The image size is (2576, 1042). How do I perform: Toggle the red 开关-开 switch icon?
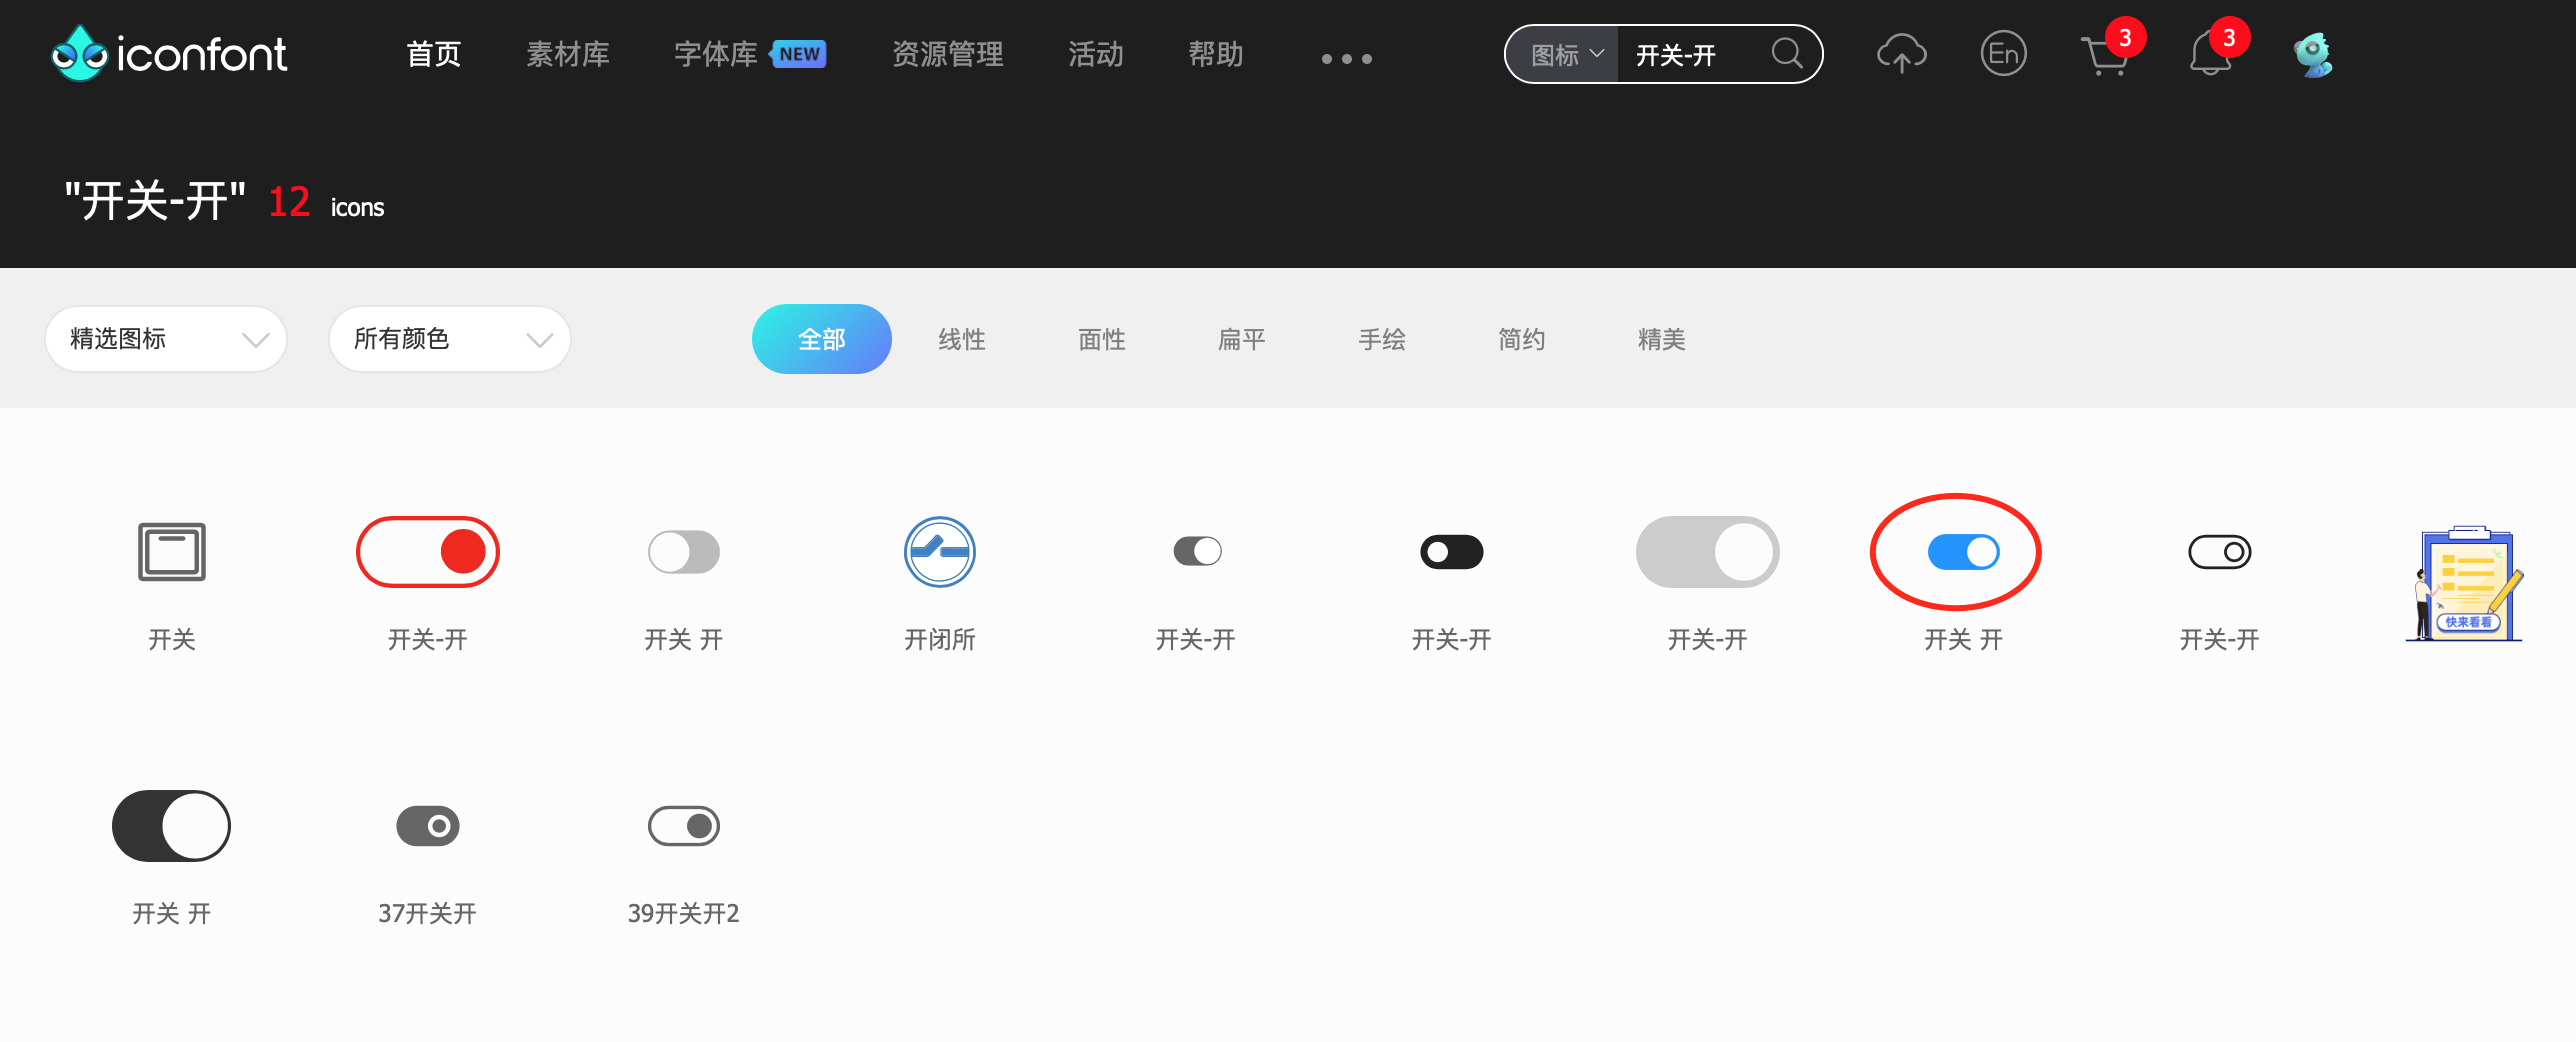click(427, 551)
